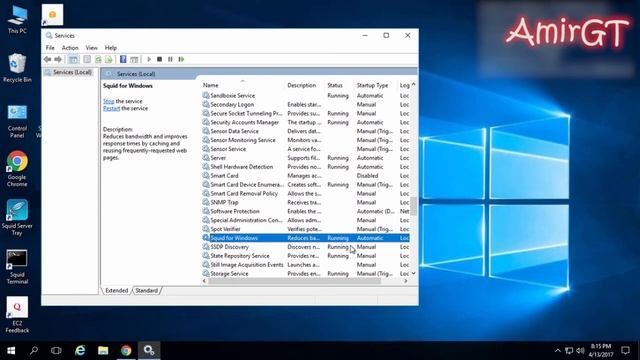
Task: Toggle the action pane toolbar icon
Action: click(x=134, y=59)
